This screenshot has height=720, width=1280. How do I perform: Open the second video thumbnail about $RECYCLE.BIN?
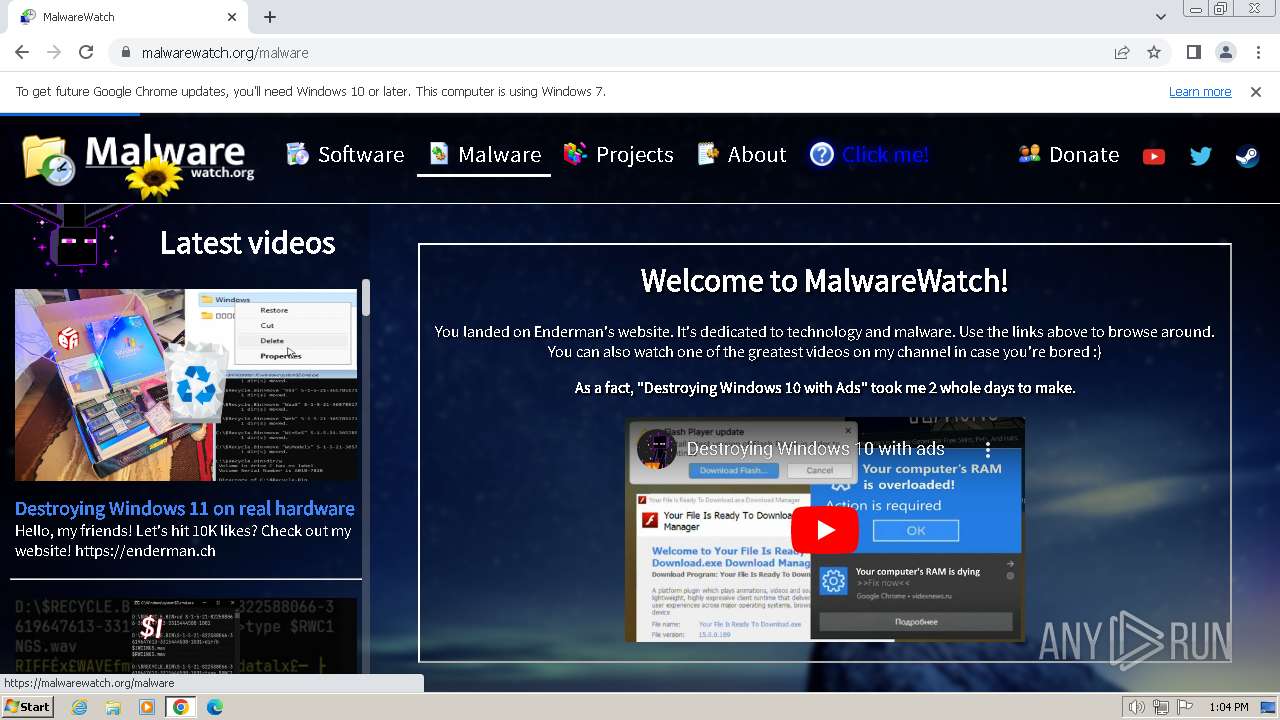(x=186, y=635)
